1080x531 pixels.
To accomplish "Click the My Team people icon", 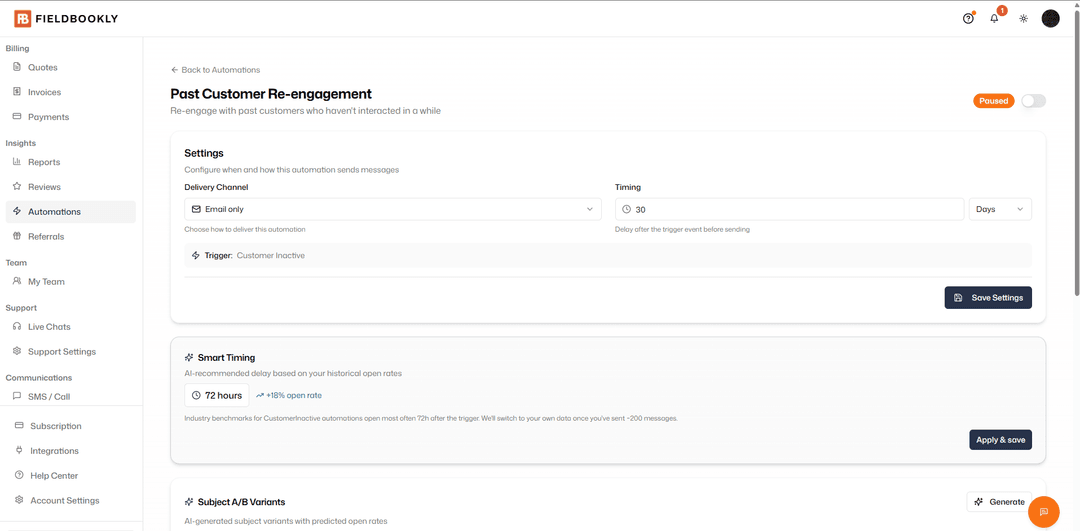I will [x=17, y=281].
